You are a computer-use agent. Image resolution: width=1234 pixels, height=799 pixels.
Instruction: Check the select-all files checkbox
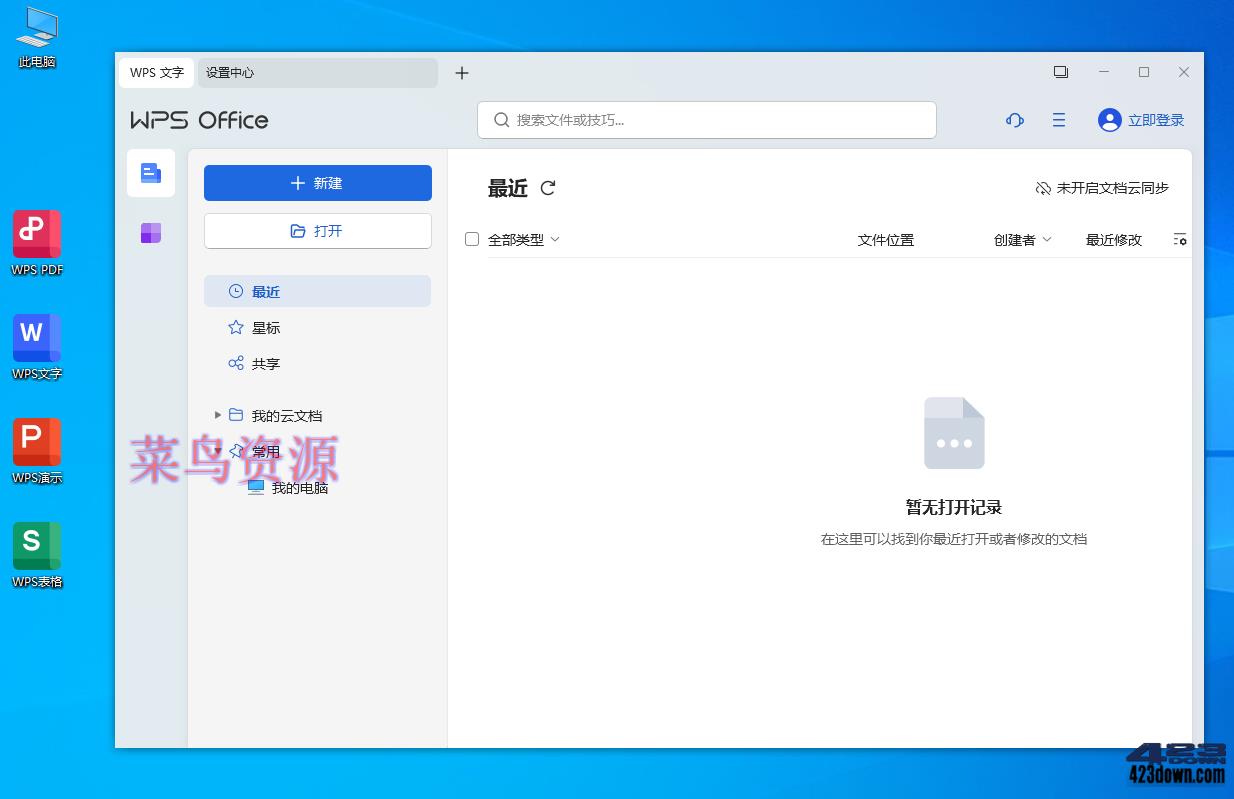pyautogui.click(x=472, y=239)
